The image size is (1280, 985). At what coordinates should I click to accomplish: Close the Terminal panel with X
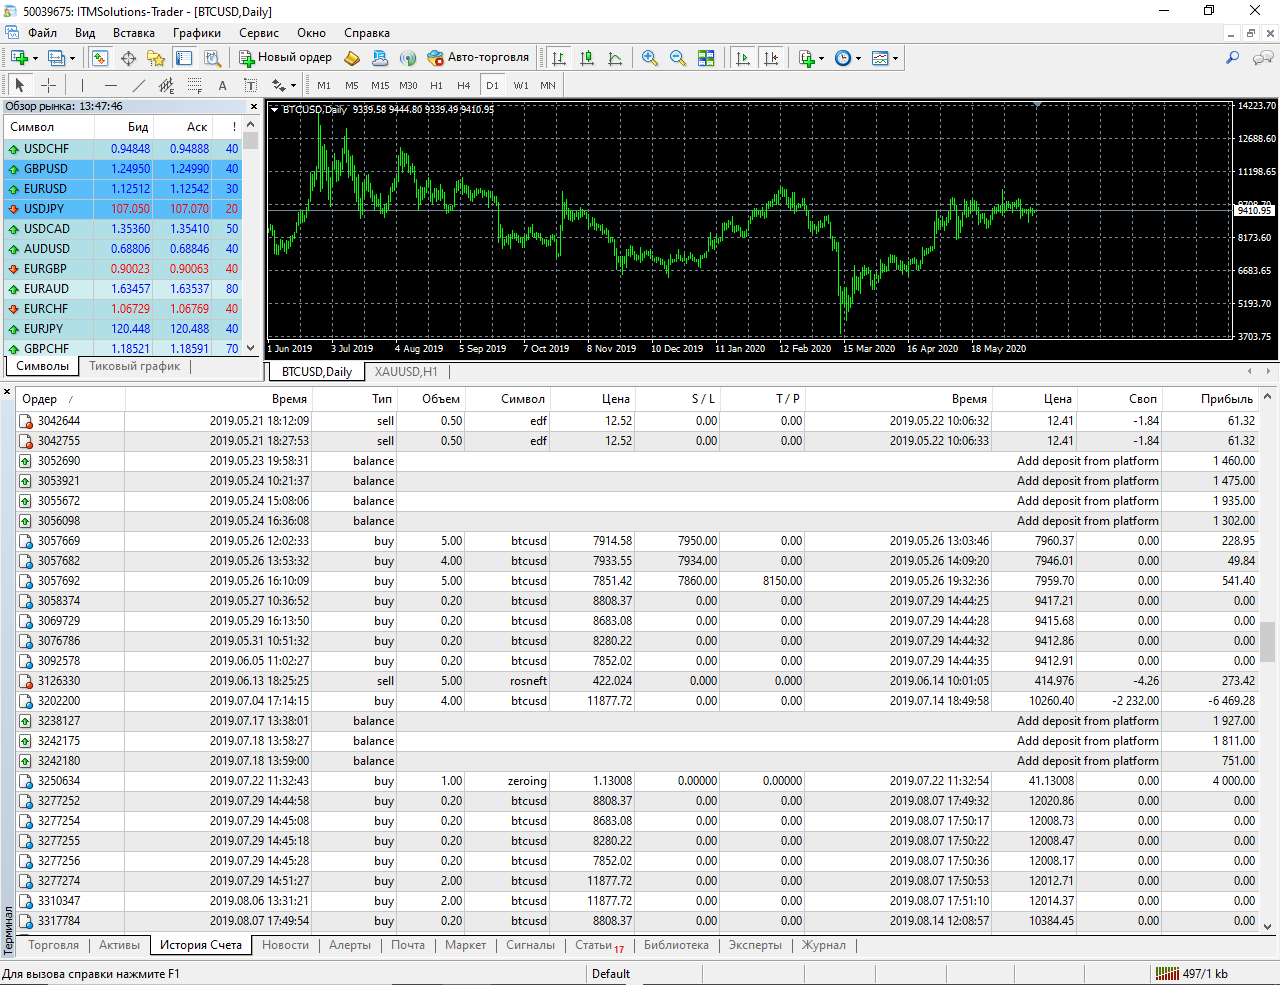click(x=7, y=392)
